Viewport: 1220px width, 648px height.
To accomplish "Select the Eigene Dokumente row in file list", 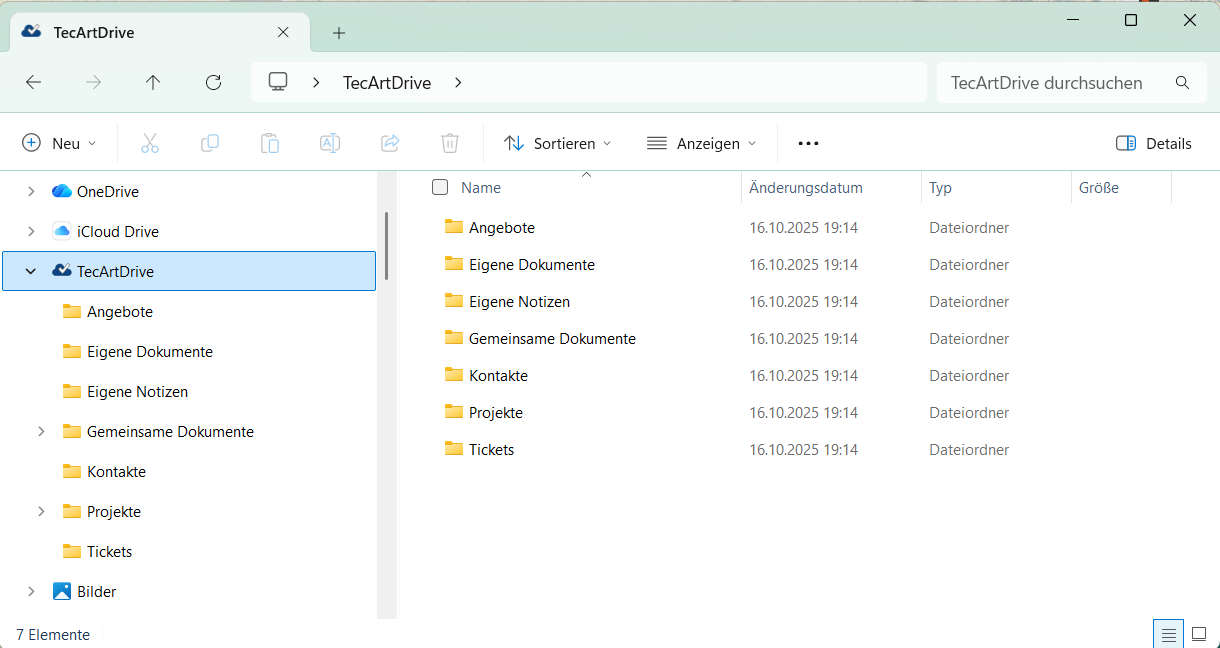I will 800,264.
